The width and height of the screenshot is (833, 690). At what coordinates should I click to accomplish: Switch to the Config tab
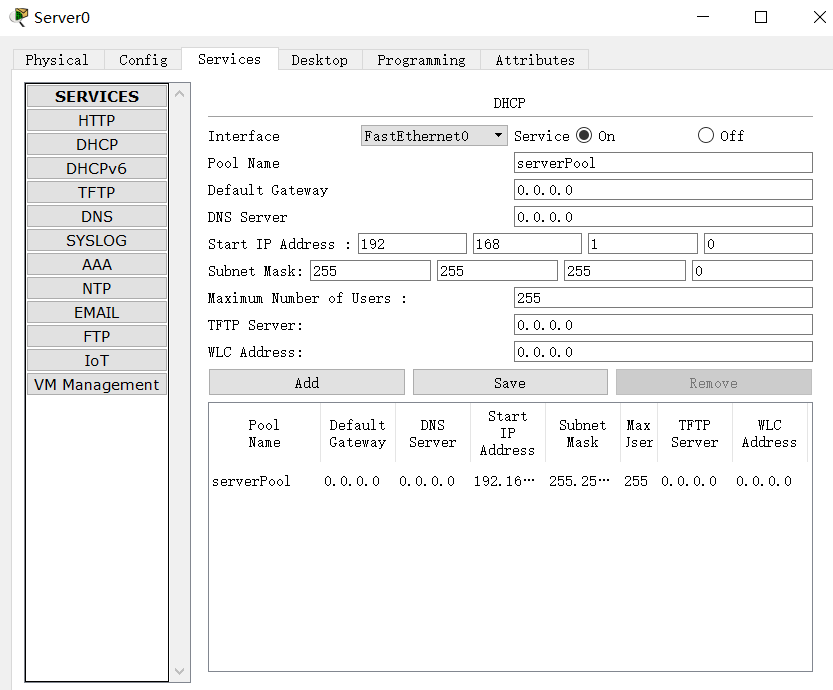[x=143, y=60]
